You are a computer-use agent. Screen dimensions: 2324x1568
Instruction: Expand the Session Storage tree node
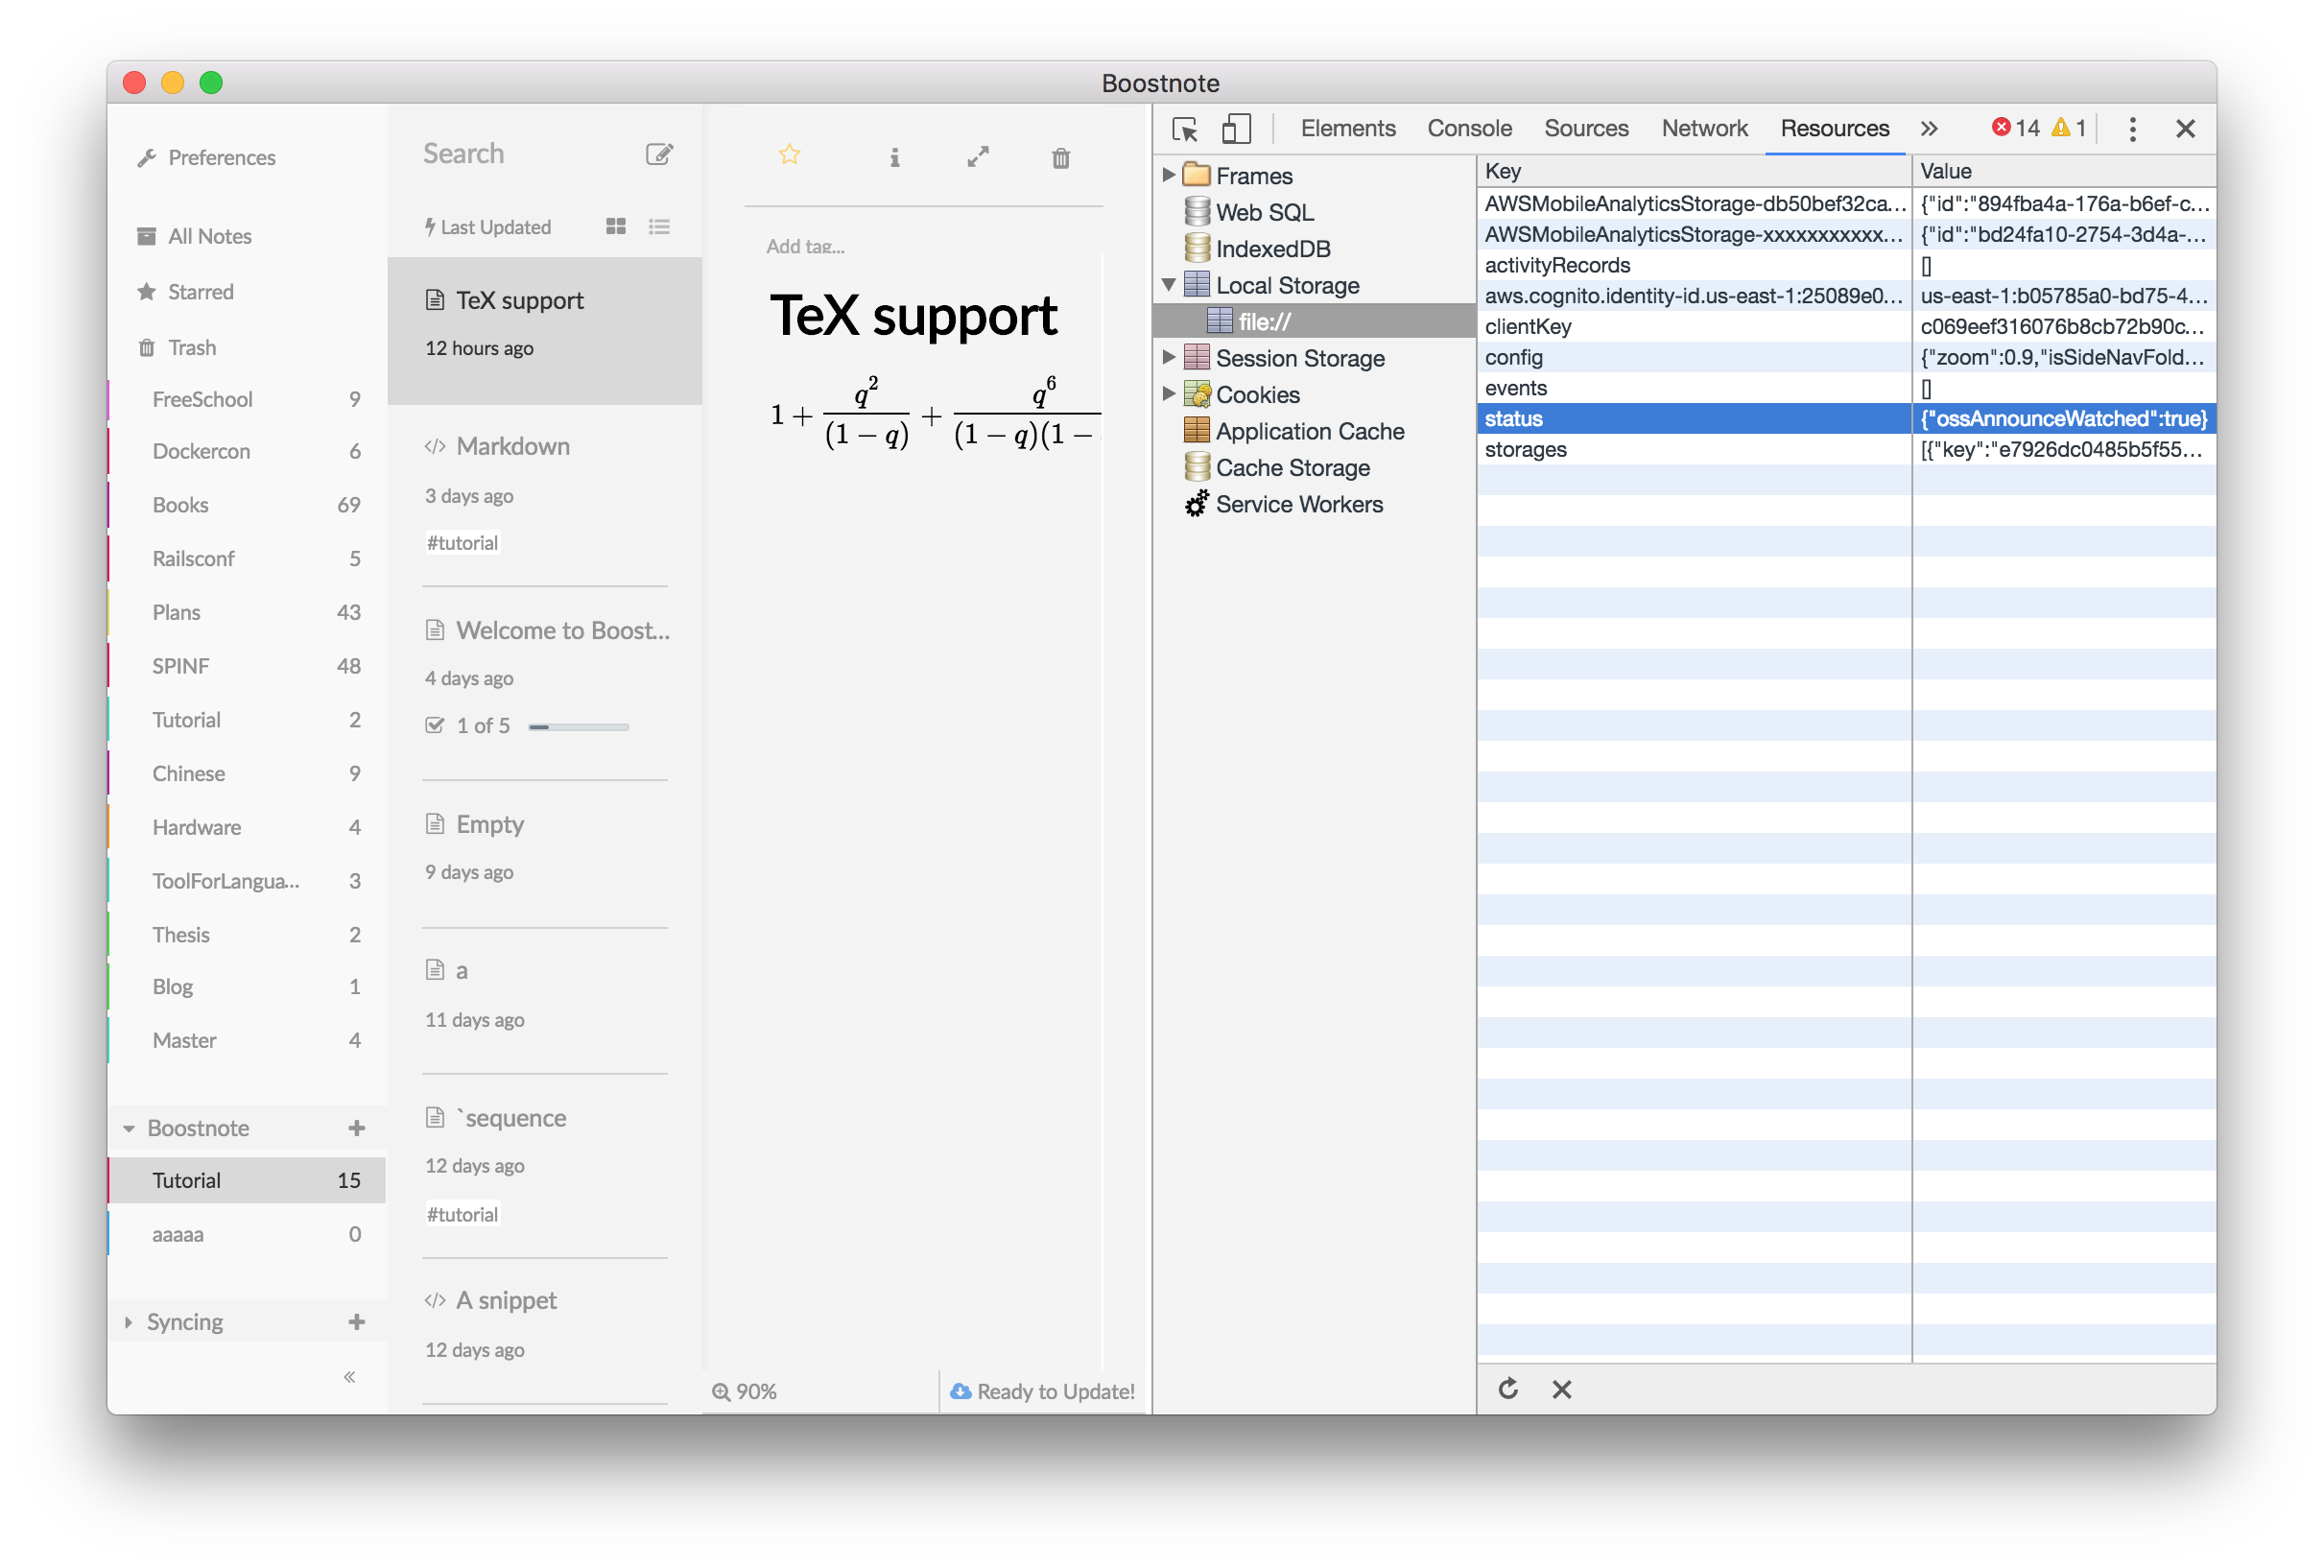[x=1168, y=357]
